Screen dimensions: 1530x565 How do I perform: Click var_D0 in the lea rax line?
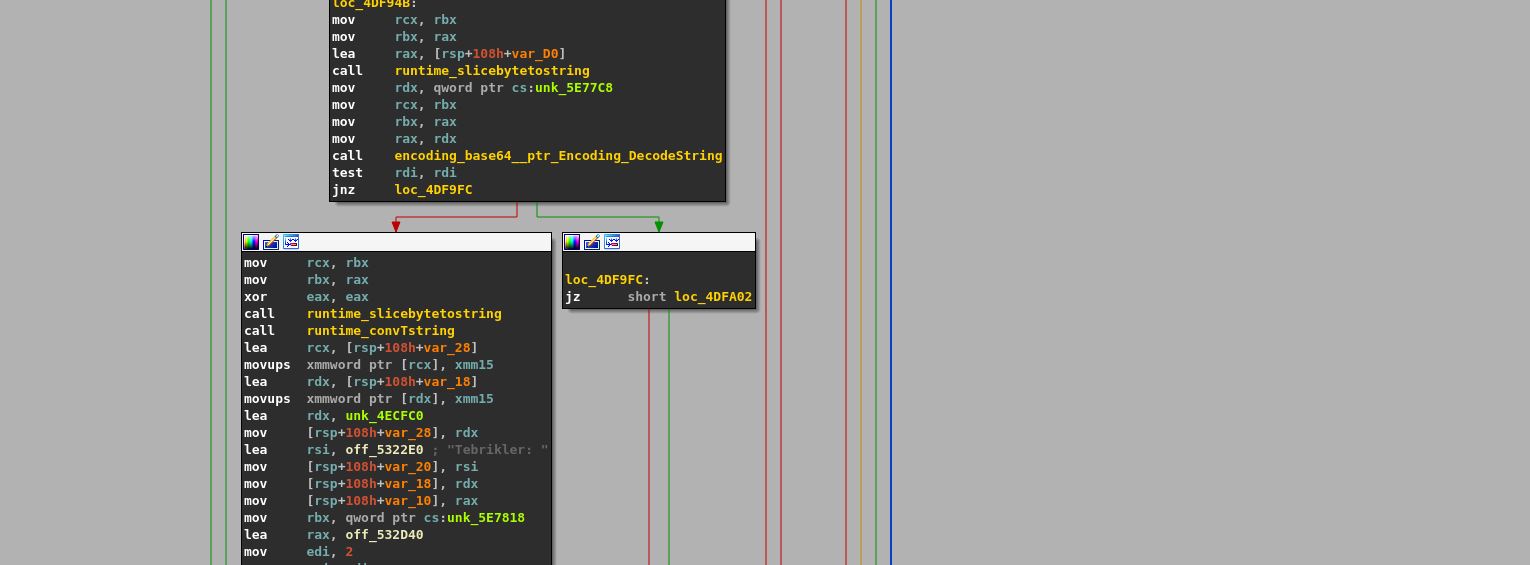click(535, 54)
